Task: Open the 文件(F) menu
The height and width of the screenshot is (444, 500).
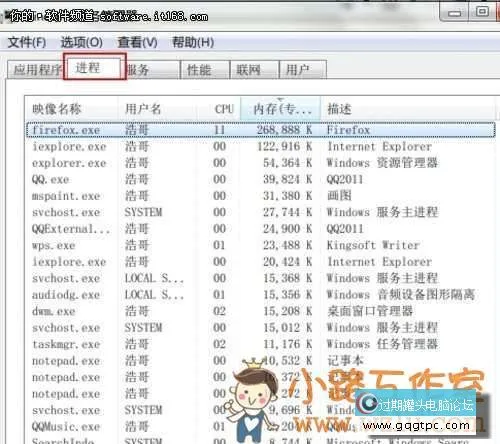Action: (27, 42)
